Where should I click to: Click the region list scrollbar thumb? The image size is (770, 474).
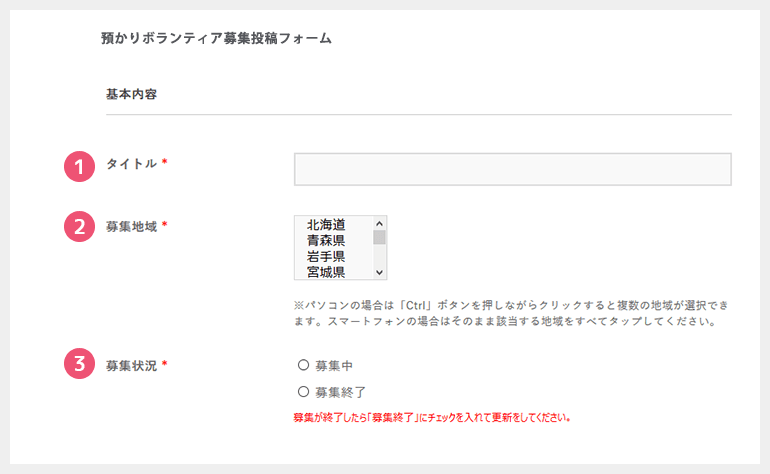(379, 238)
